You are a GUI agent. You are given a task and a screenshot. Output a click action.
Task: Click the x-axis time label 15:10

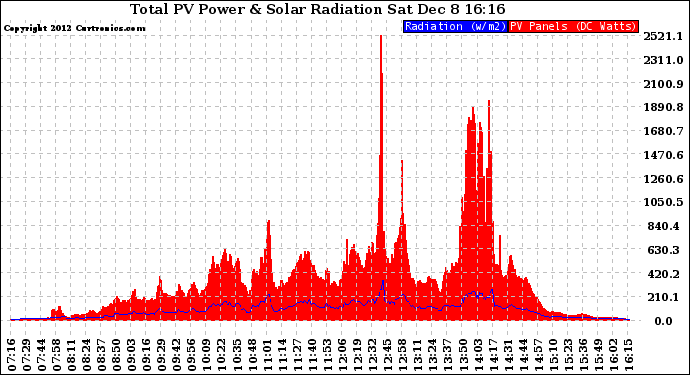(553, 354)
